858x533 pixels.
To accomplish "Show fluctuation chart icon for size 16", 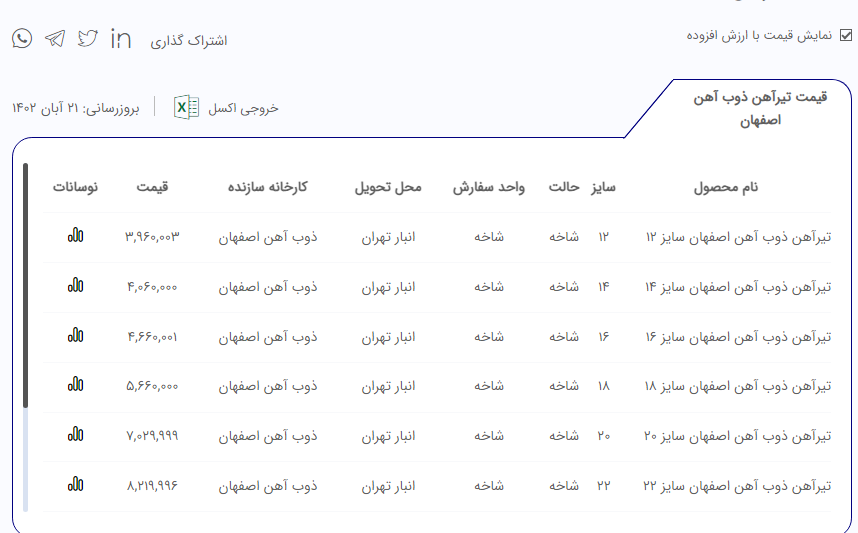I will (75, 336).
